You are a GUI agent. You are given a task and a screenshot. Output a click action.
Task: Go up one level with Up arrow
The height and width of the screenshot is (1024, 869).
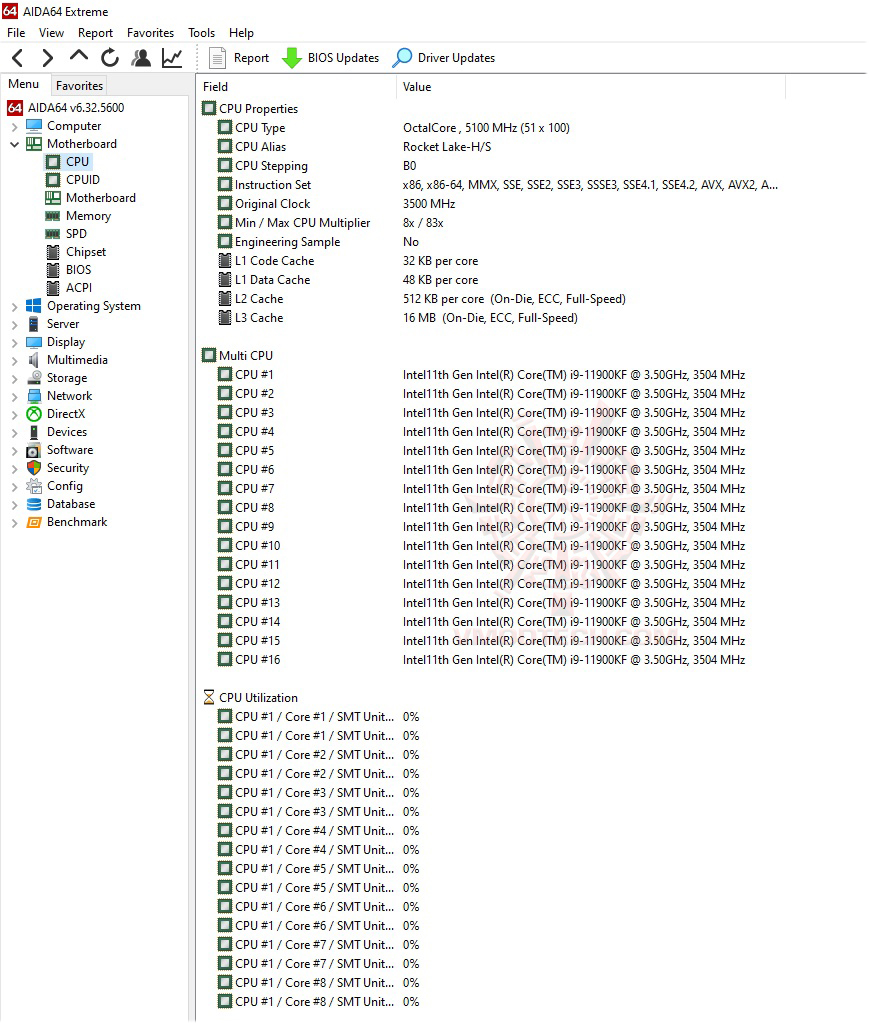click(79, 57)
